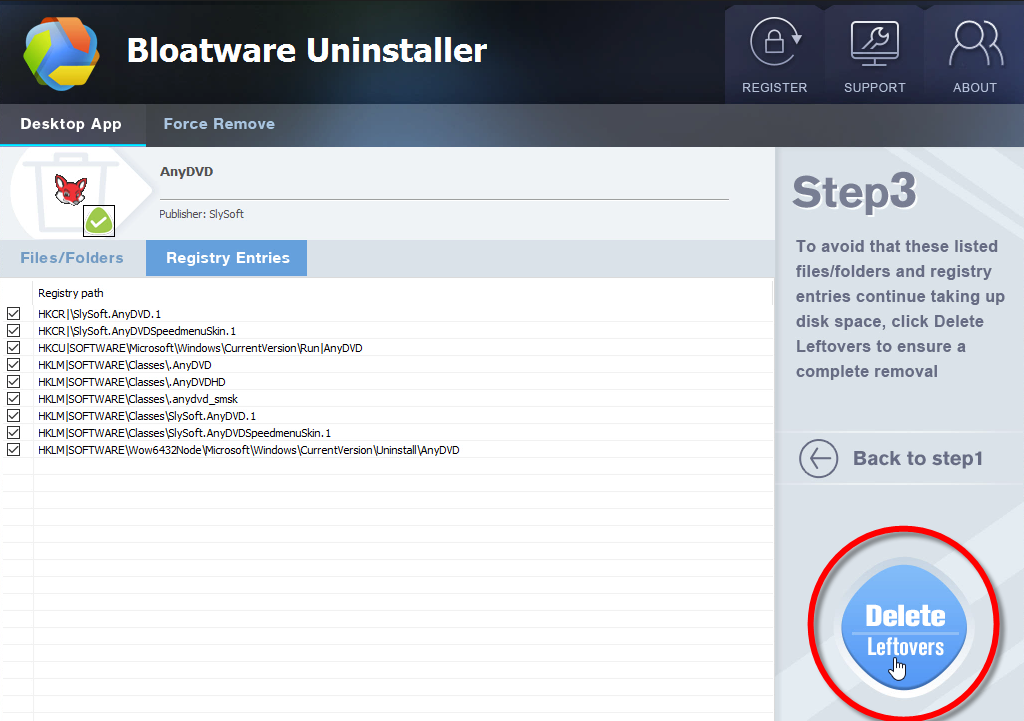Uncheck HKCR SlySoft.AnyDVD.1 entry checkbox
Image resolution: width=1024 pixels, height=721 pixels.
[x=14, y=313]
